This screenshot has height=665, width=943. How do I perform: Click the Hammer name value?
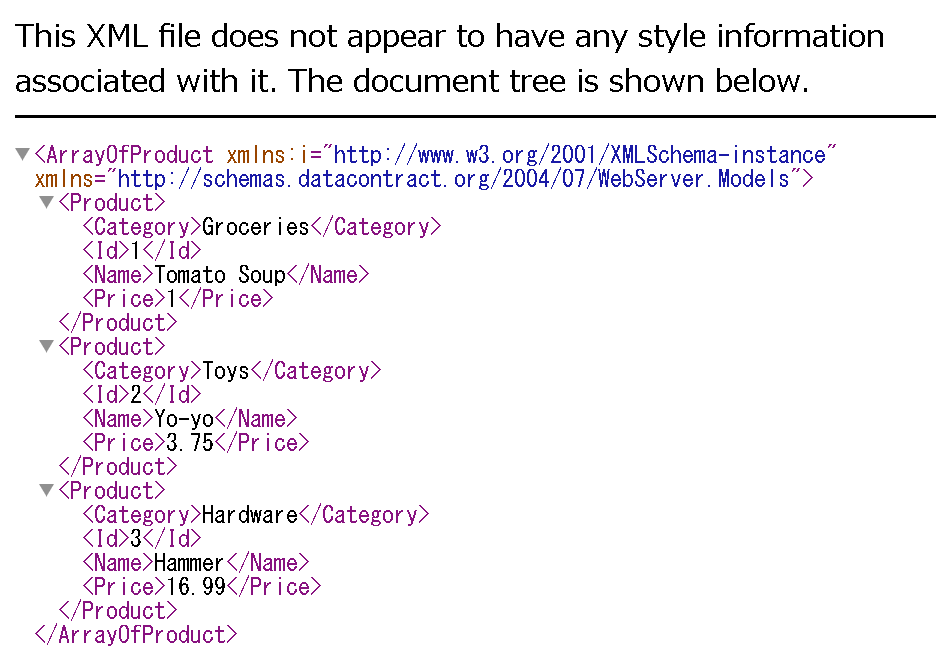[189, 563]
